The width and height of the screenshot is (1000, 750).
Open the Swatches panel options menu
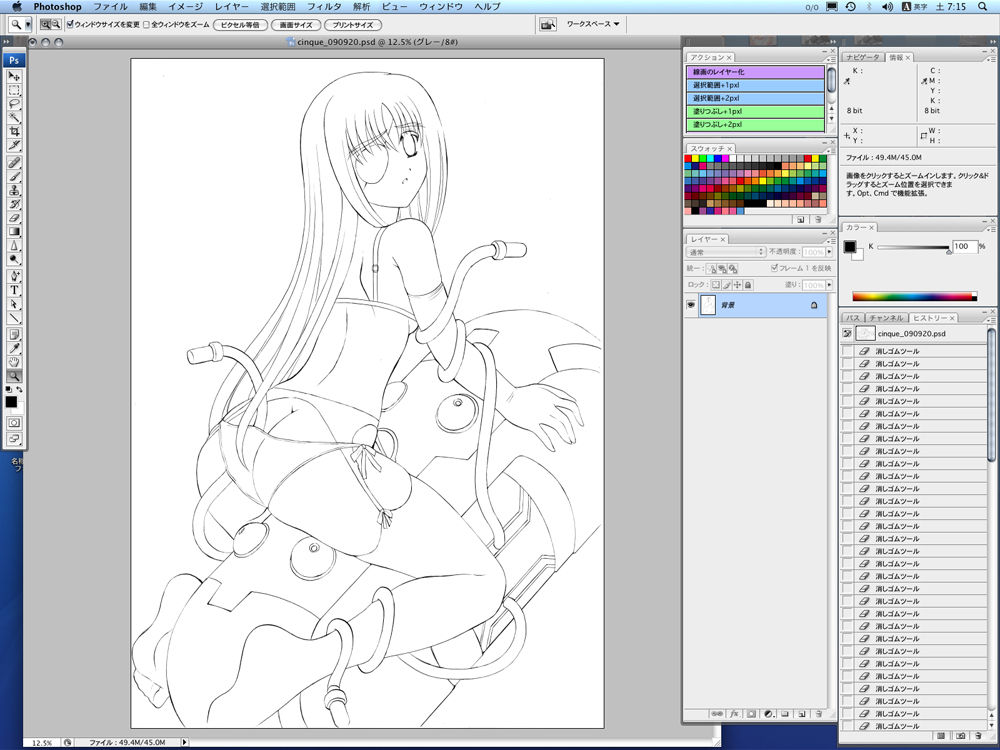(x=830, y=151)
